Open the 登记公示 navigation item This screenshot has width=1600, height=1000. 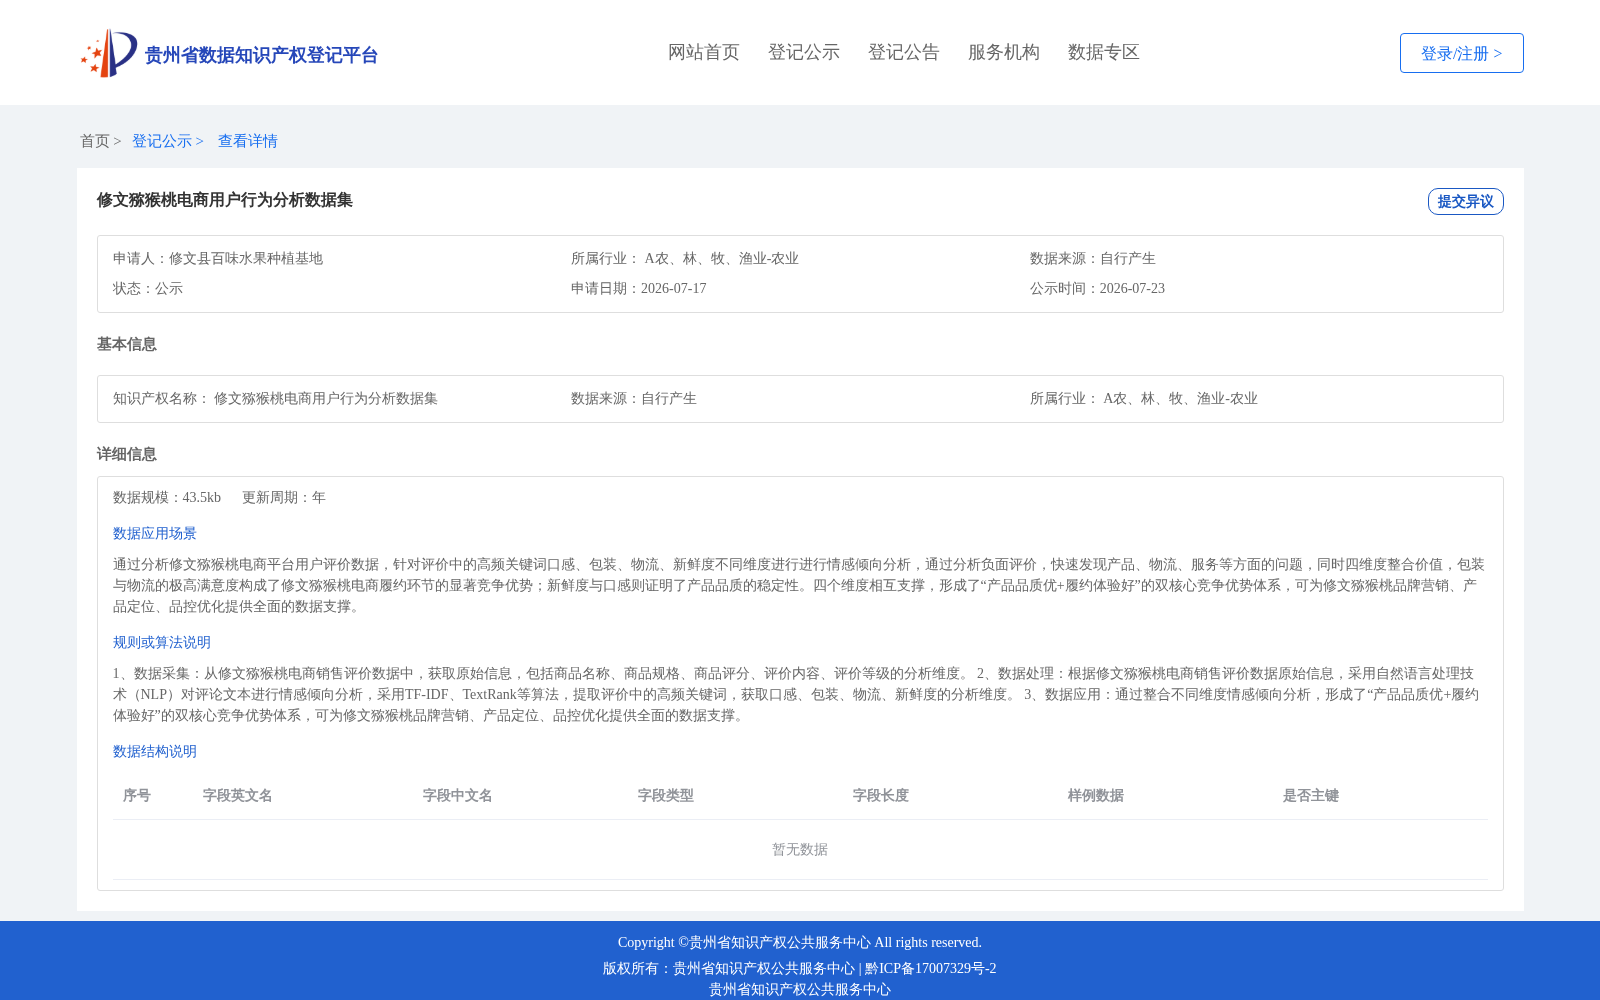click(x=804, y=52)
